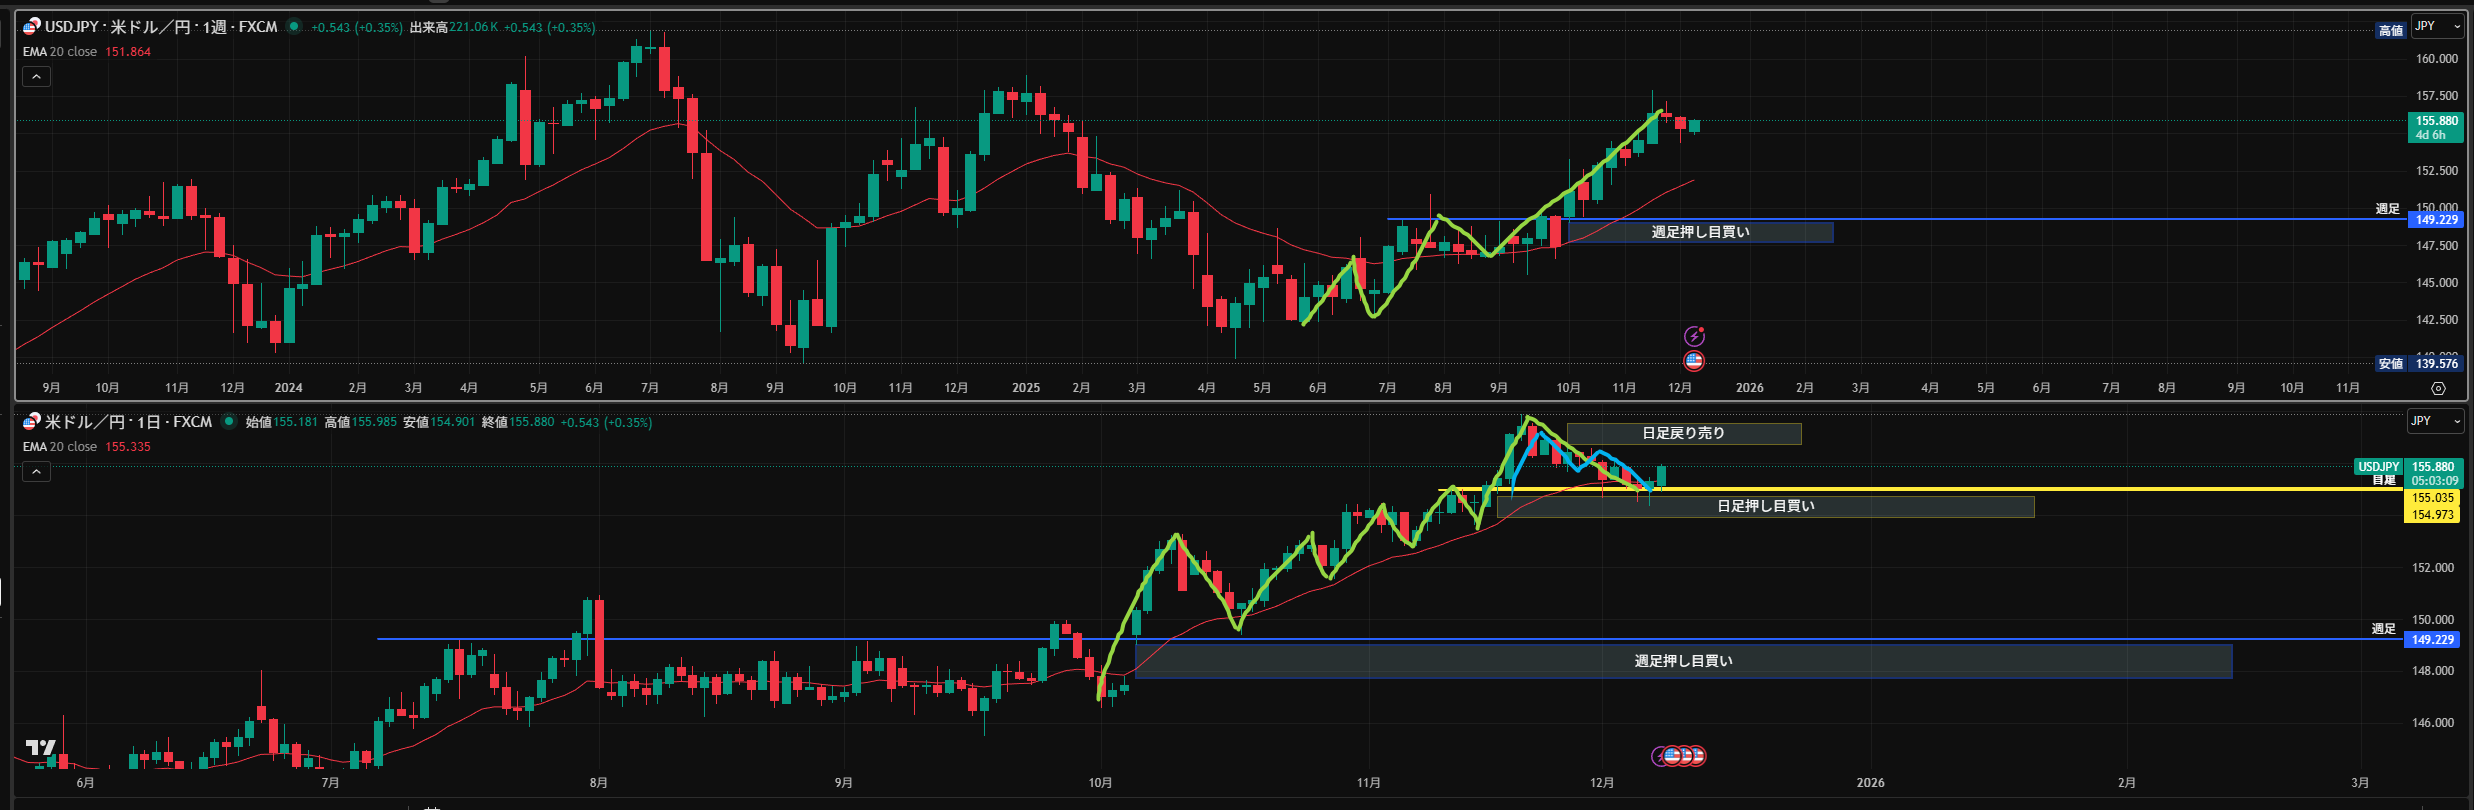Click the USDJPY flag symbol icon on weekly chart
The height and width of the screenshot is (810, 2474).
[32, 27]
